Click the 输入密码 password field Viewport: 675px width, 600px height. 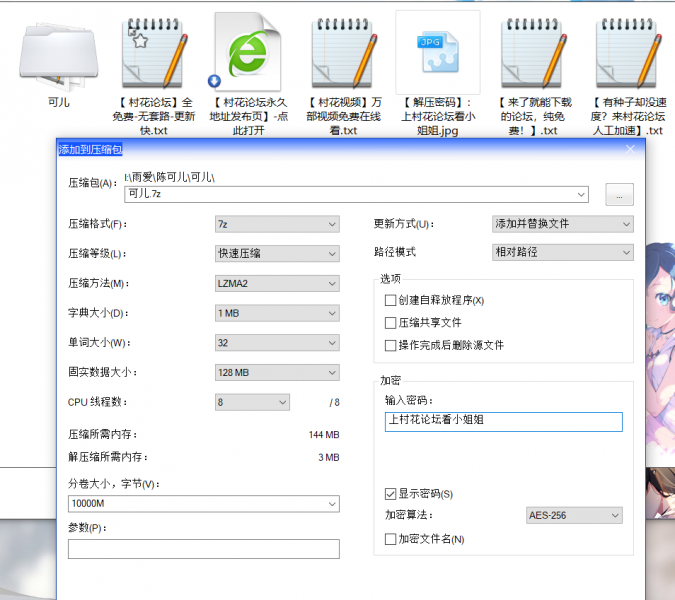pos(503,422)
